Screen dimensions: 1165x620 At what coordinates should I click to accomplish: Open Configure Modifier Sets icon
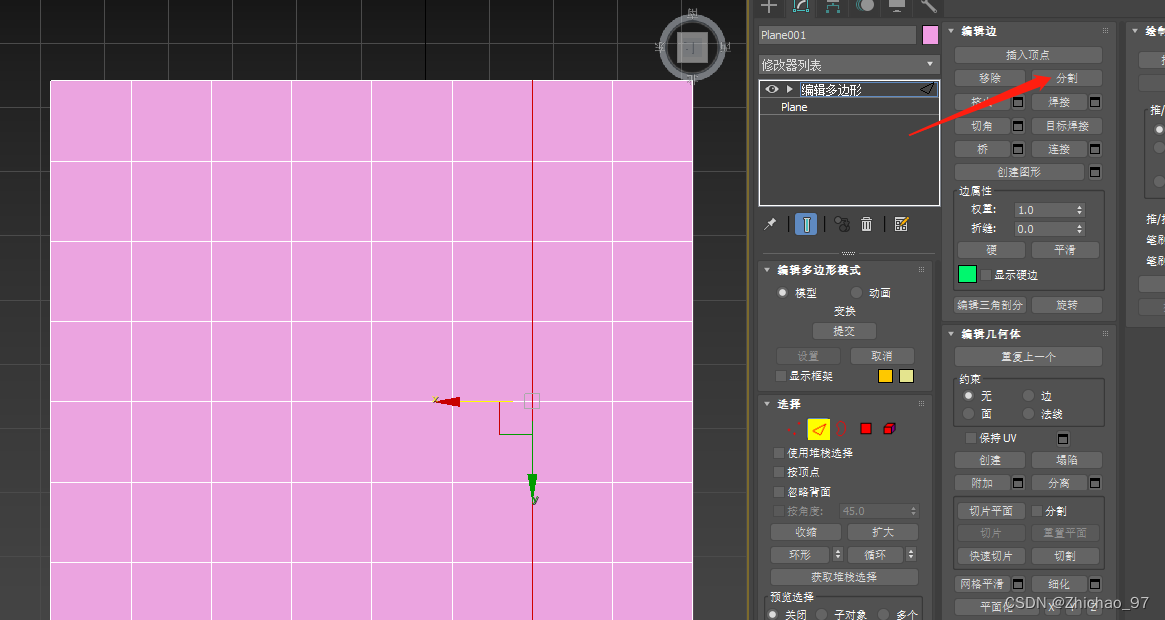[901, 224]
